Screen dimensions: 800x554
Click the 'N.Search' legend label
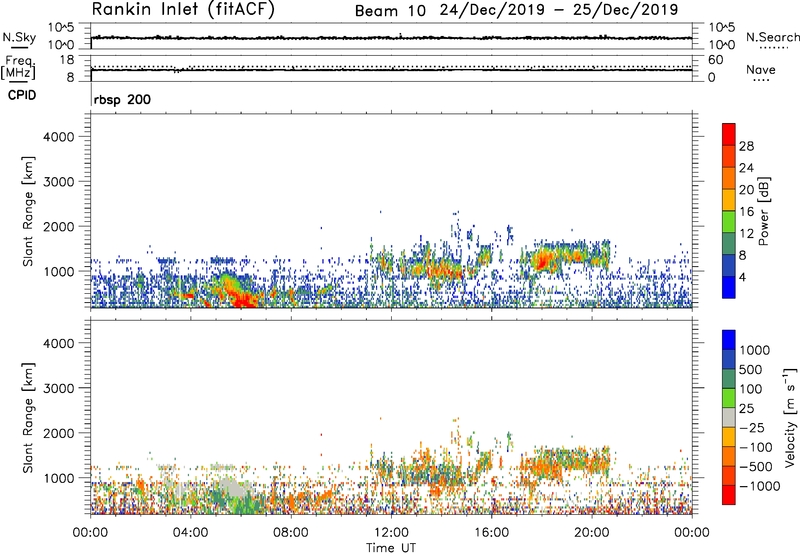click(772, 37)
